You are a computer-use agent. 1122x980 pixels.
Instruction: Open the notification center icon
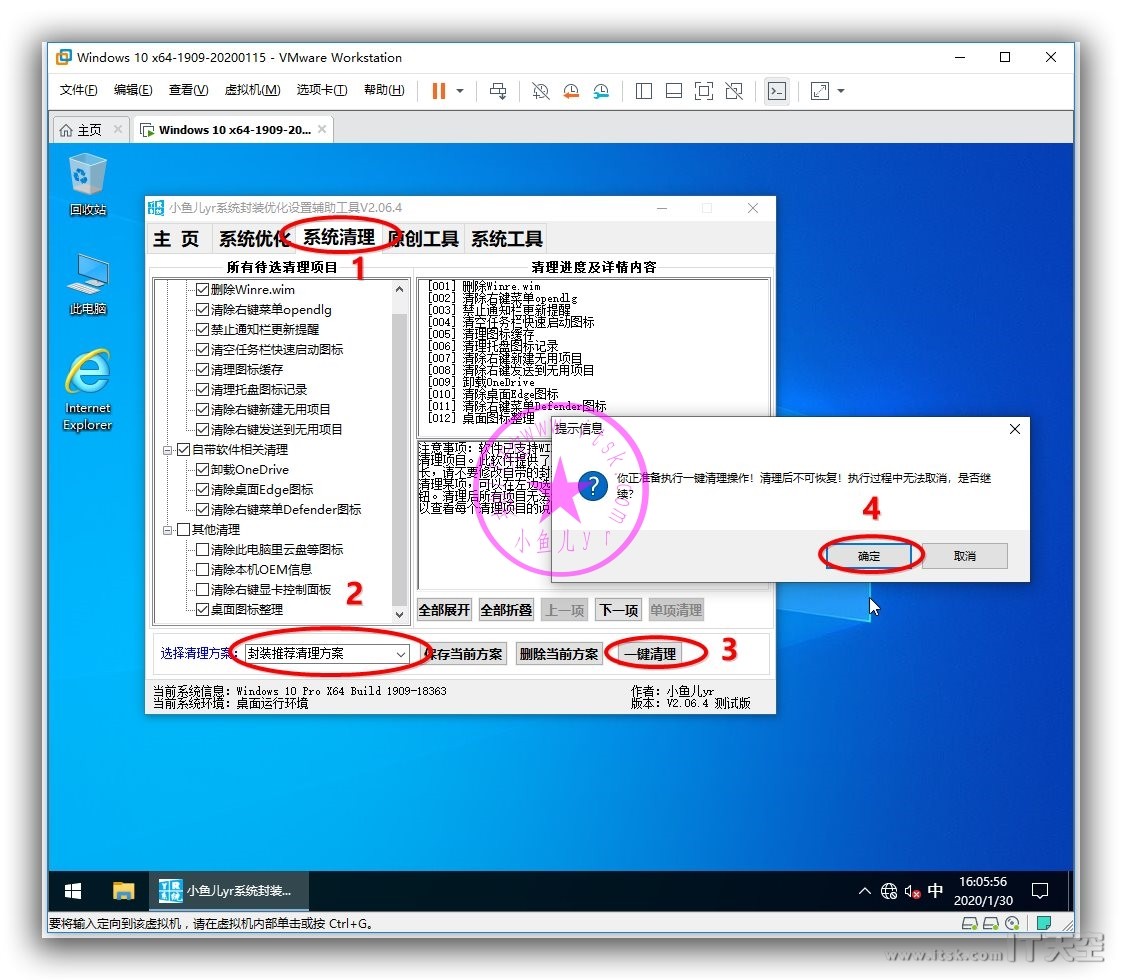tap(1040, 891)
